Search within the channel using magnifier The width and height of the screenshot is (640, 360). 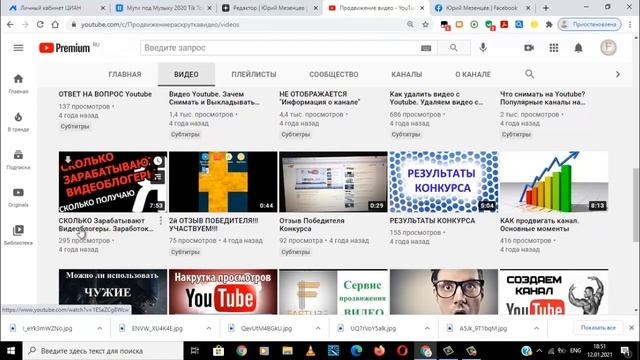point(529,74)
